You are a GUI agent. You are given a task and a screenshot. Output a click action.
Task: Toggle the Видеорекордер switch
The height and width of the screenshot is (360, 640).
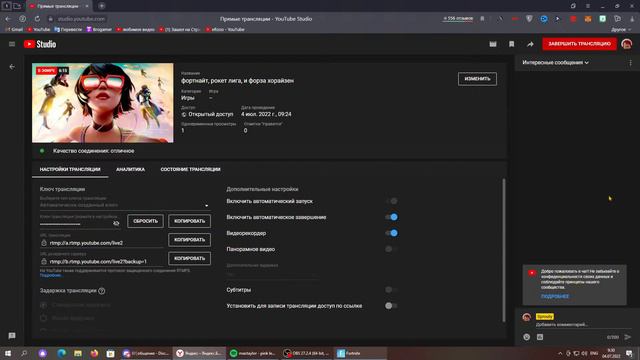[391, 233]
